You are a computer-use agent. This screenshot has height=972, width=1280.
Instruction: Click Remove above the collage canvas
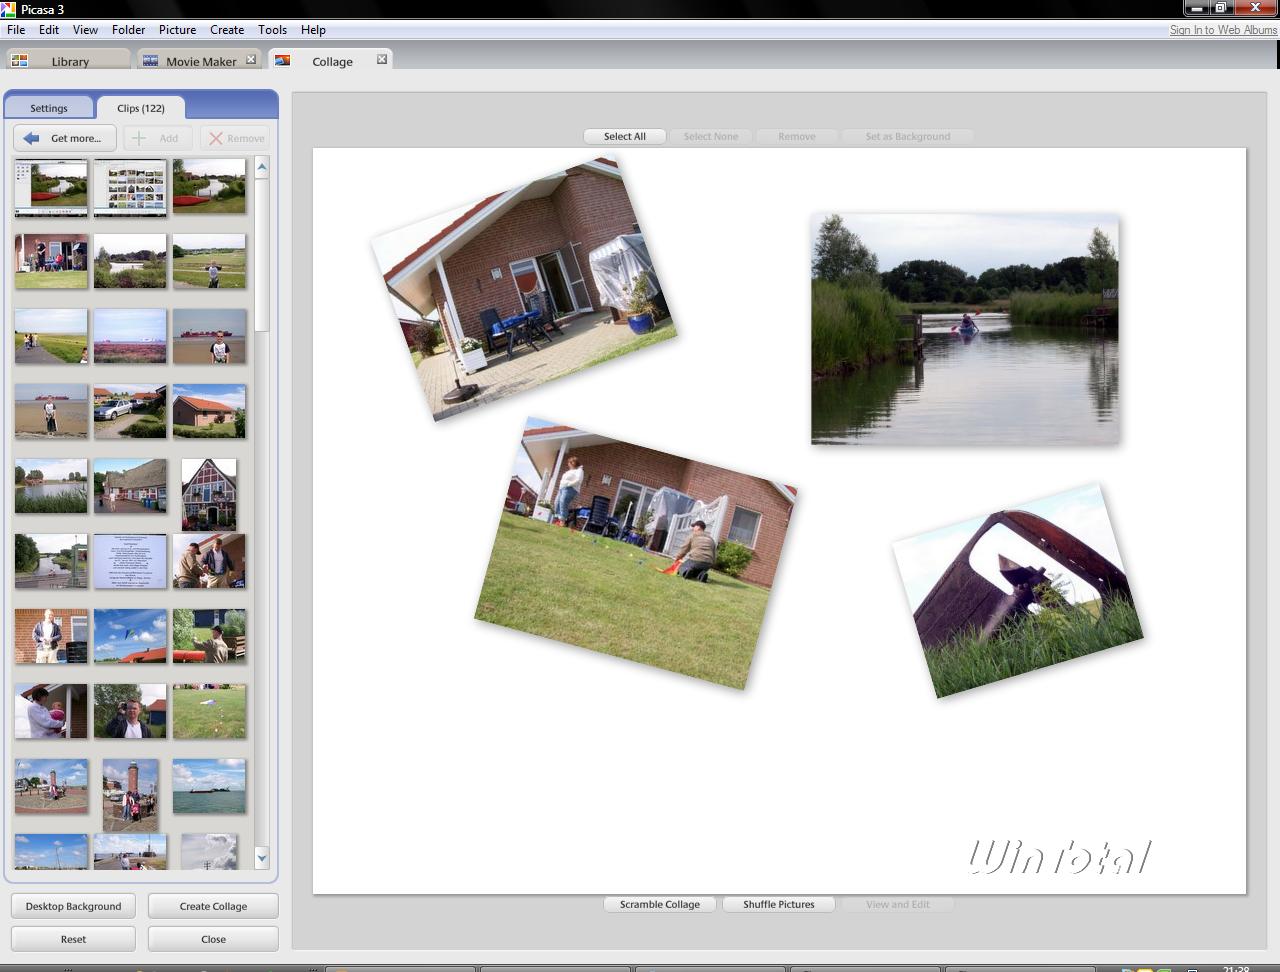(x=797, y=136)
